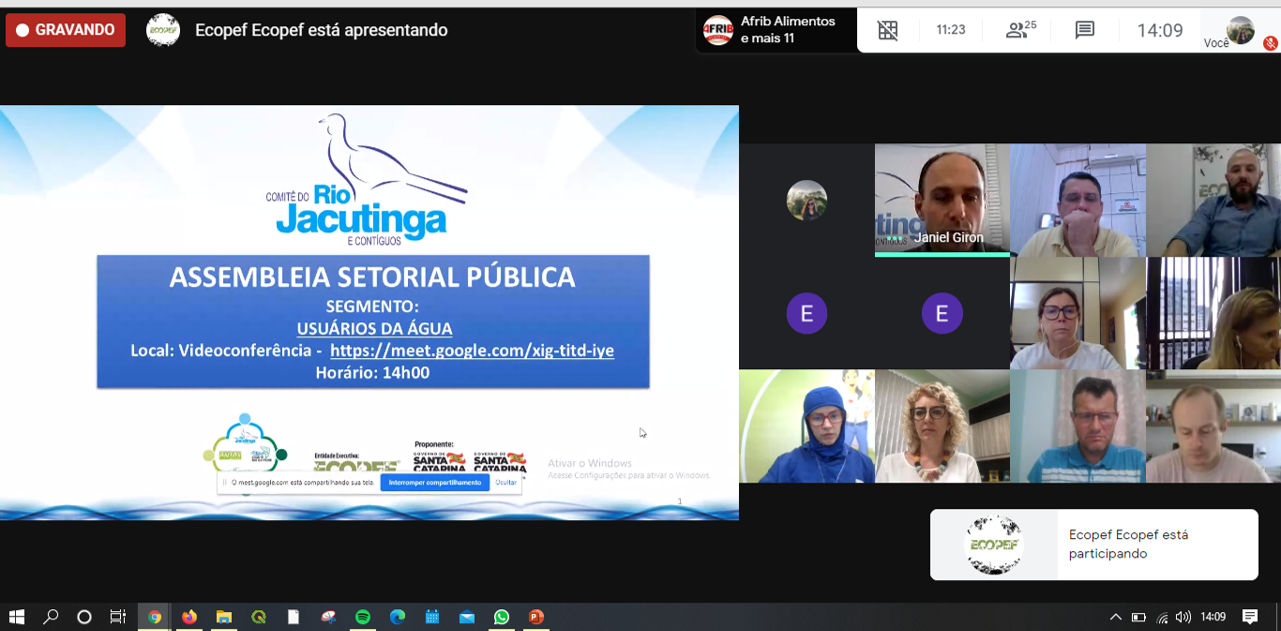Open Cortana from the taskbar

(84, 617)
